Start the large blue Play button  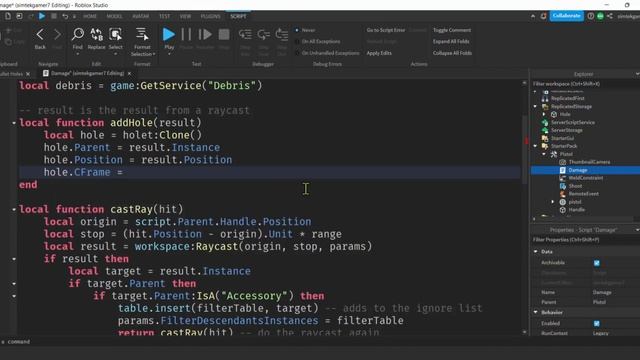(169, 34)
